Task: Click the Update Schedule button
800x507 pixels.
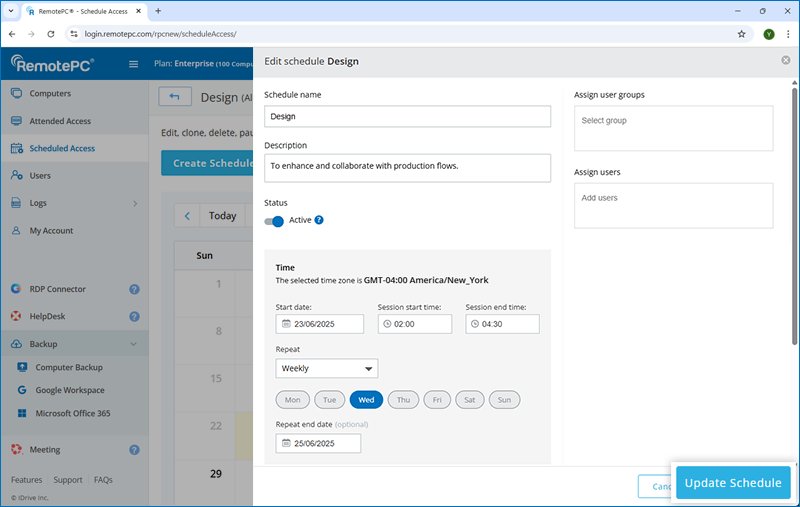Action: click(x=733, y=483)
